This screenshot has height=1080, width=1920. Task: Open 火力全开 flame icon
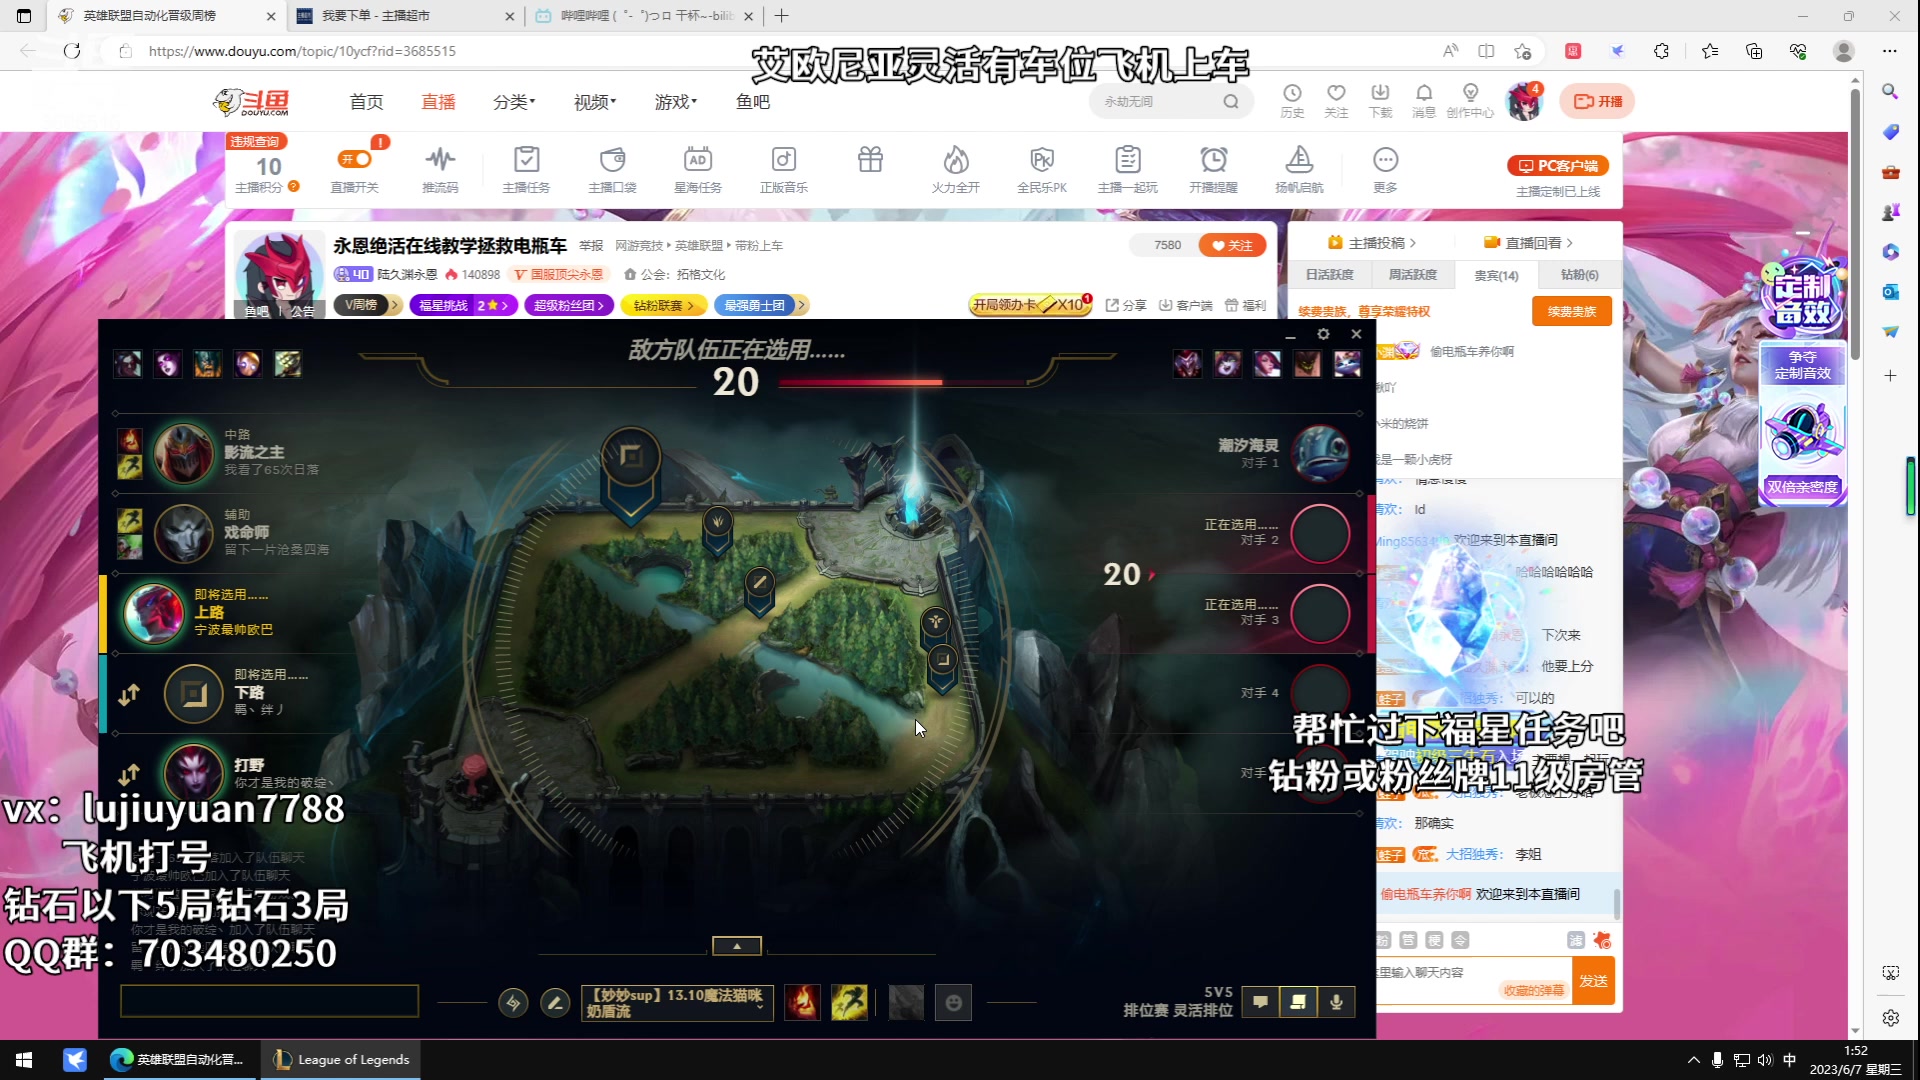(x=956, y=168)
